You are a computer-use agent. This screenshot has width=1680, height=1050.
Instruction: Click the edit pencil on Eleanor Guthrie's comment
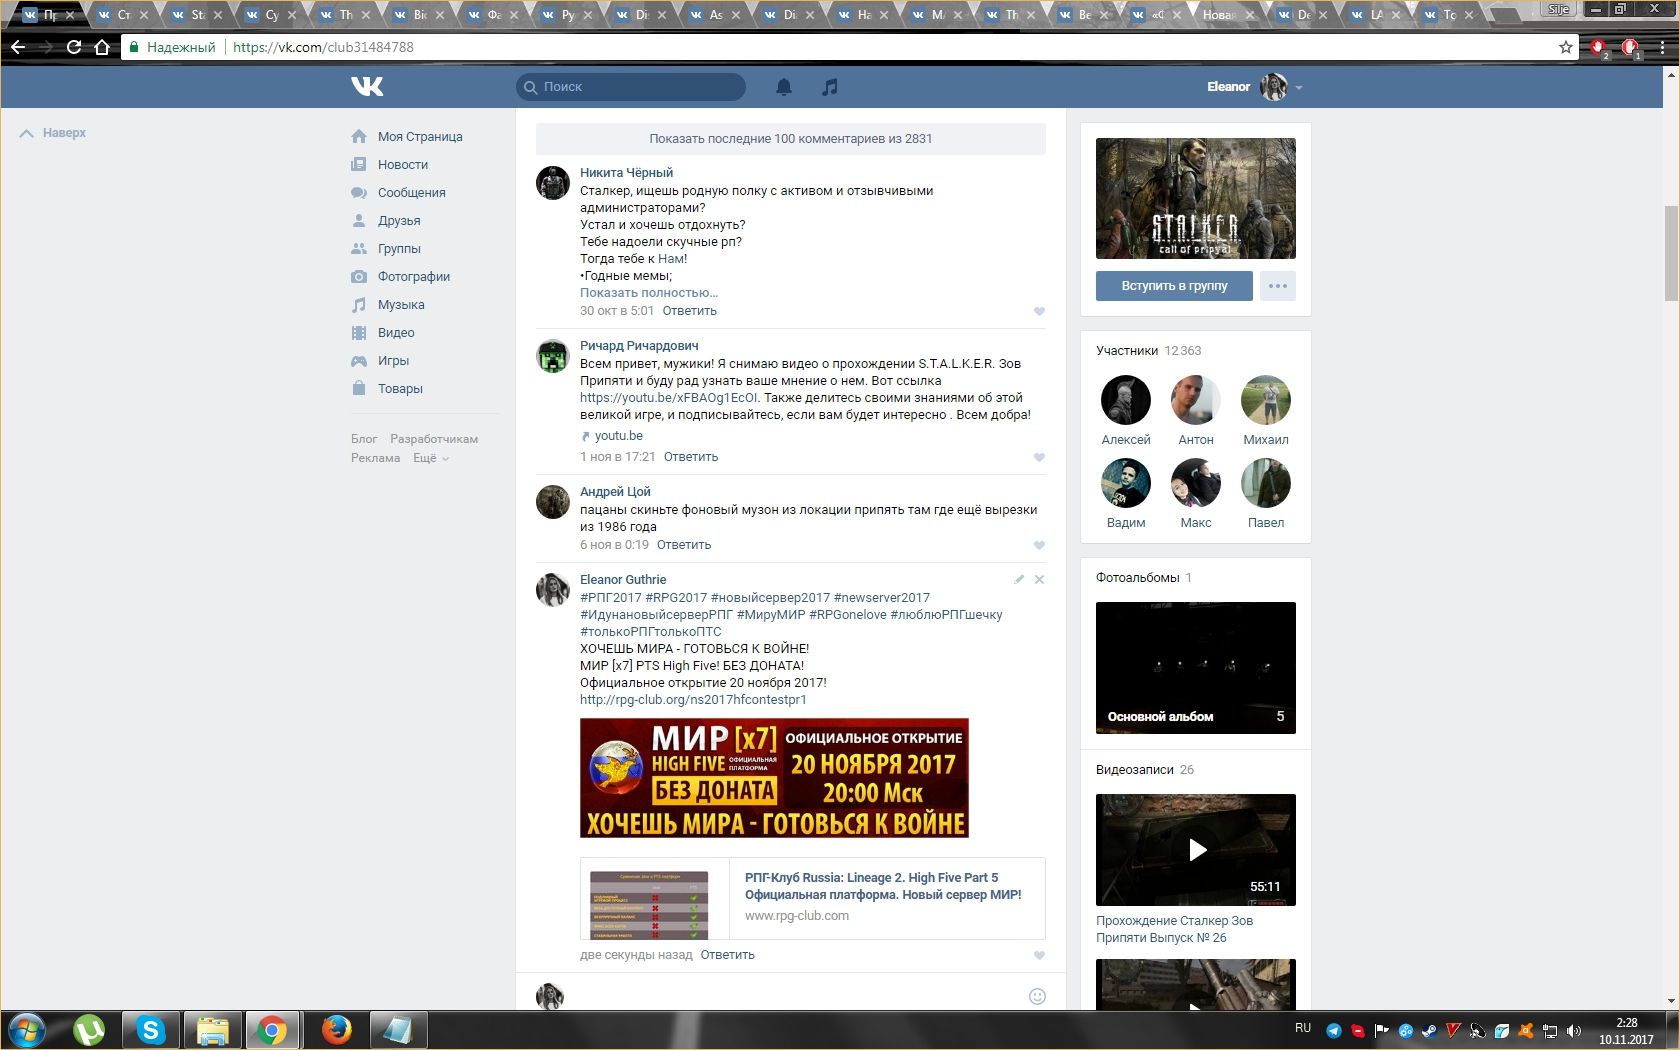pyautogui.click(x=1019, y=579)
